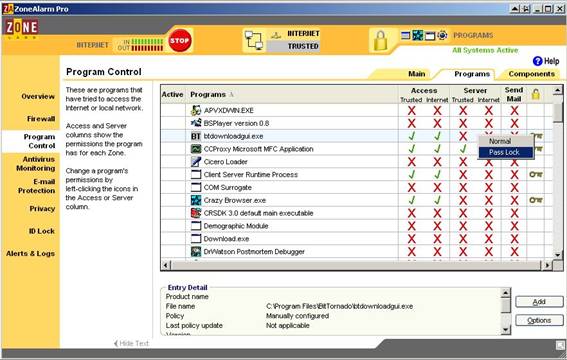Open the Firewall panel
The height and width of the screenshot is (360, 567).
click(x=41, y=119)
